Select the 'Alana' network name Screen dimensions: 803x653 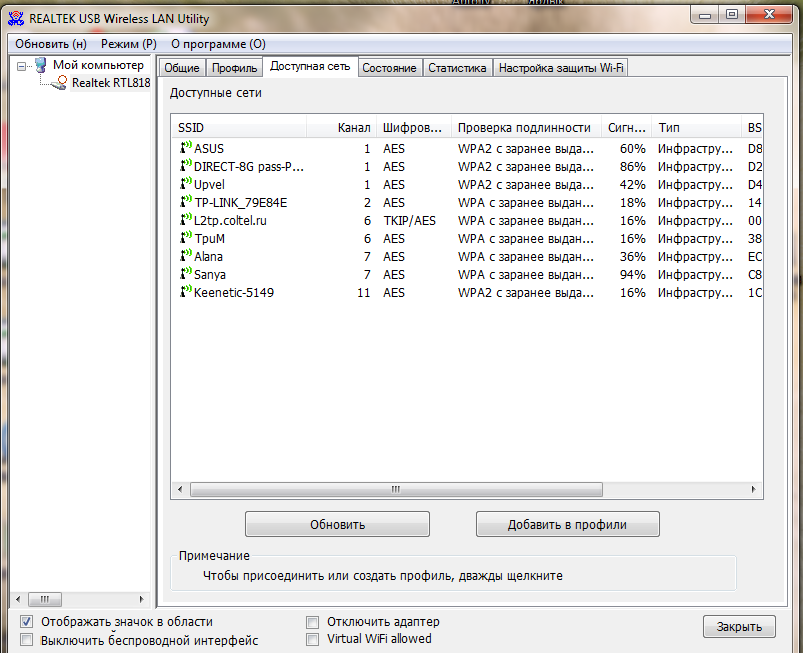point(208,256)
